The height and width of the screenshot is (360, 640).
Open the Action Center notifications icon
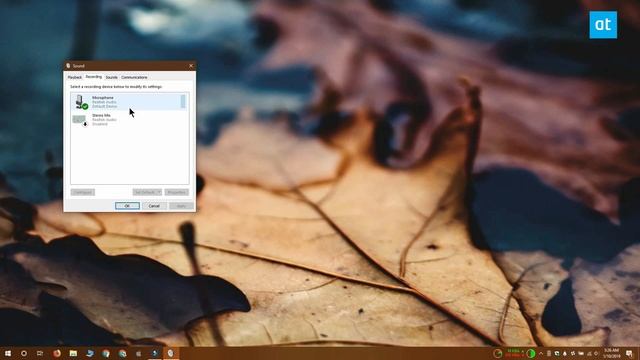click(x=629, y=353)
